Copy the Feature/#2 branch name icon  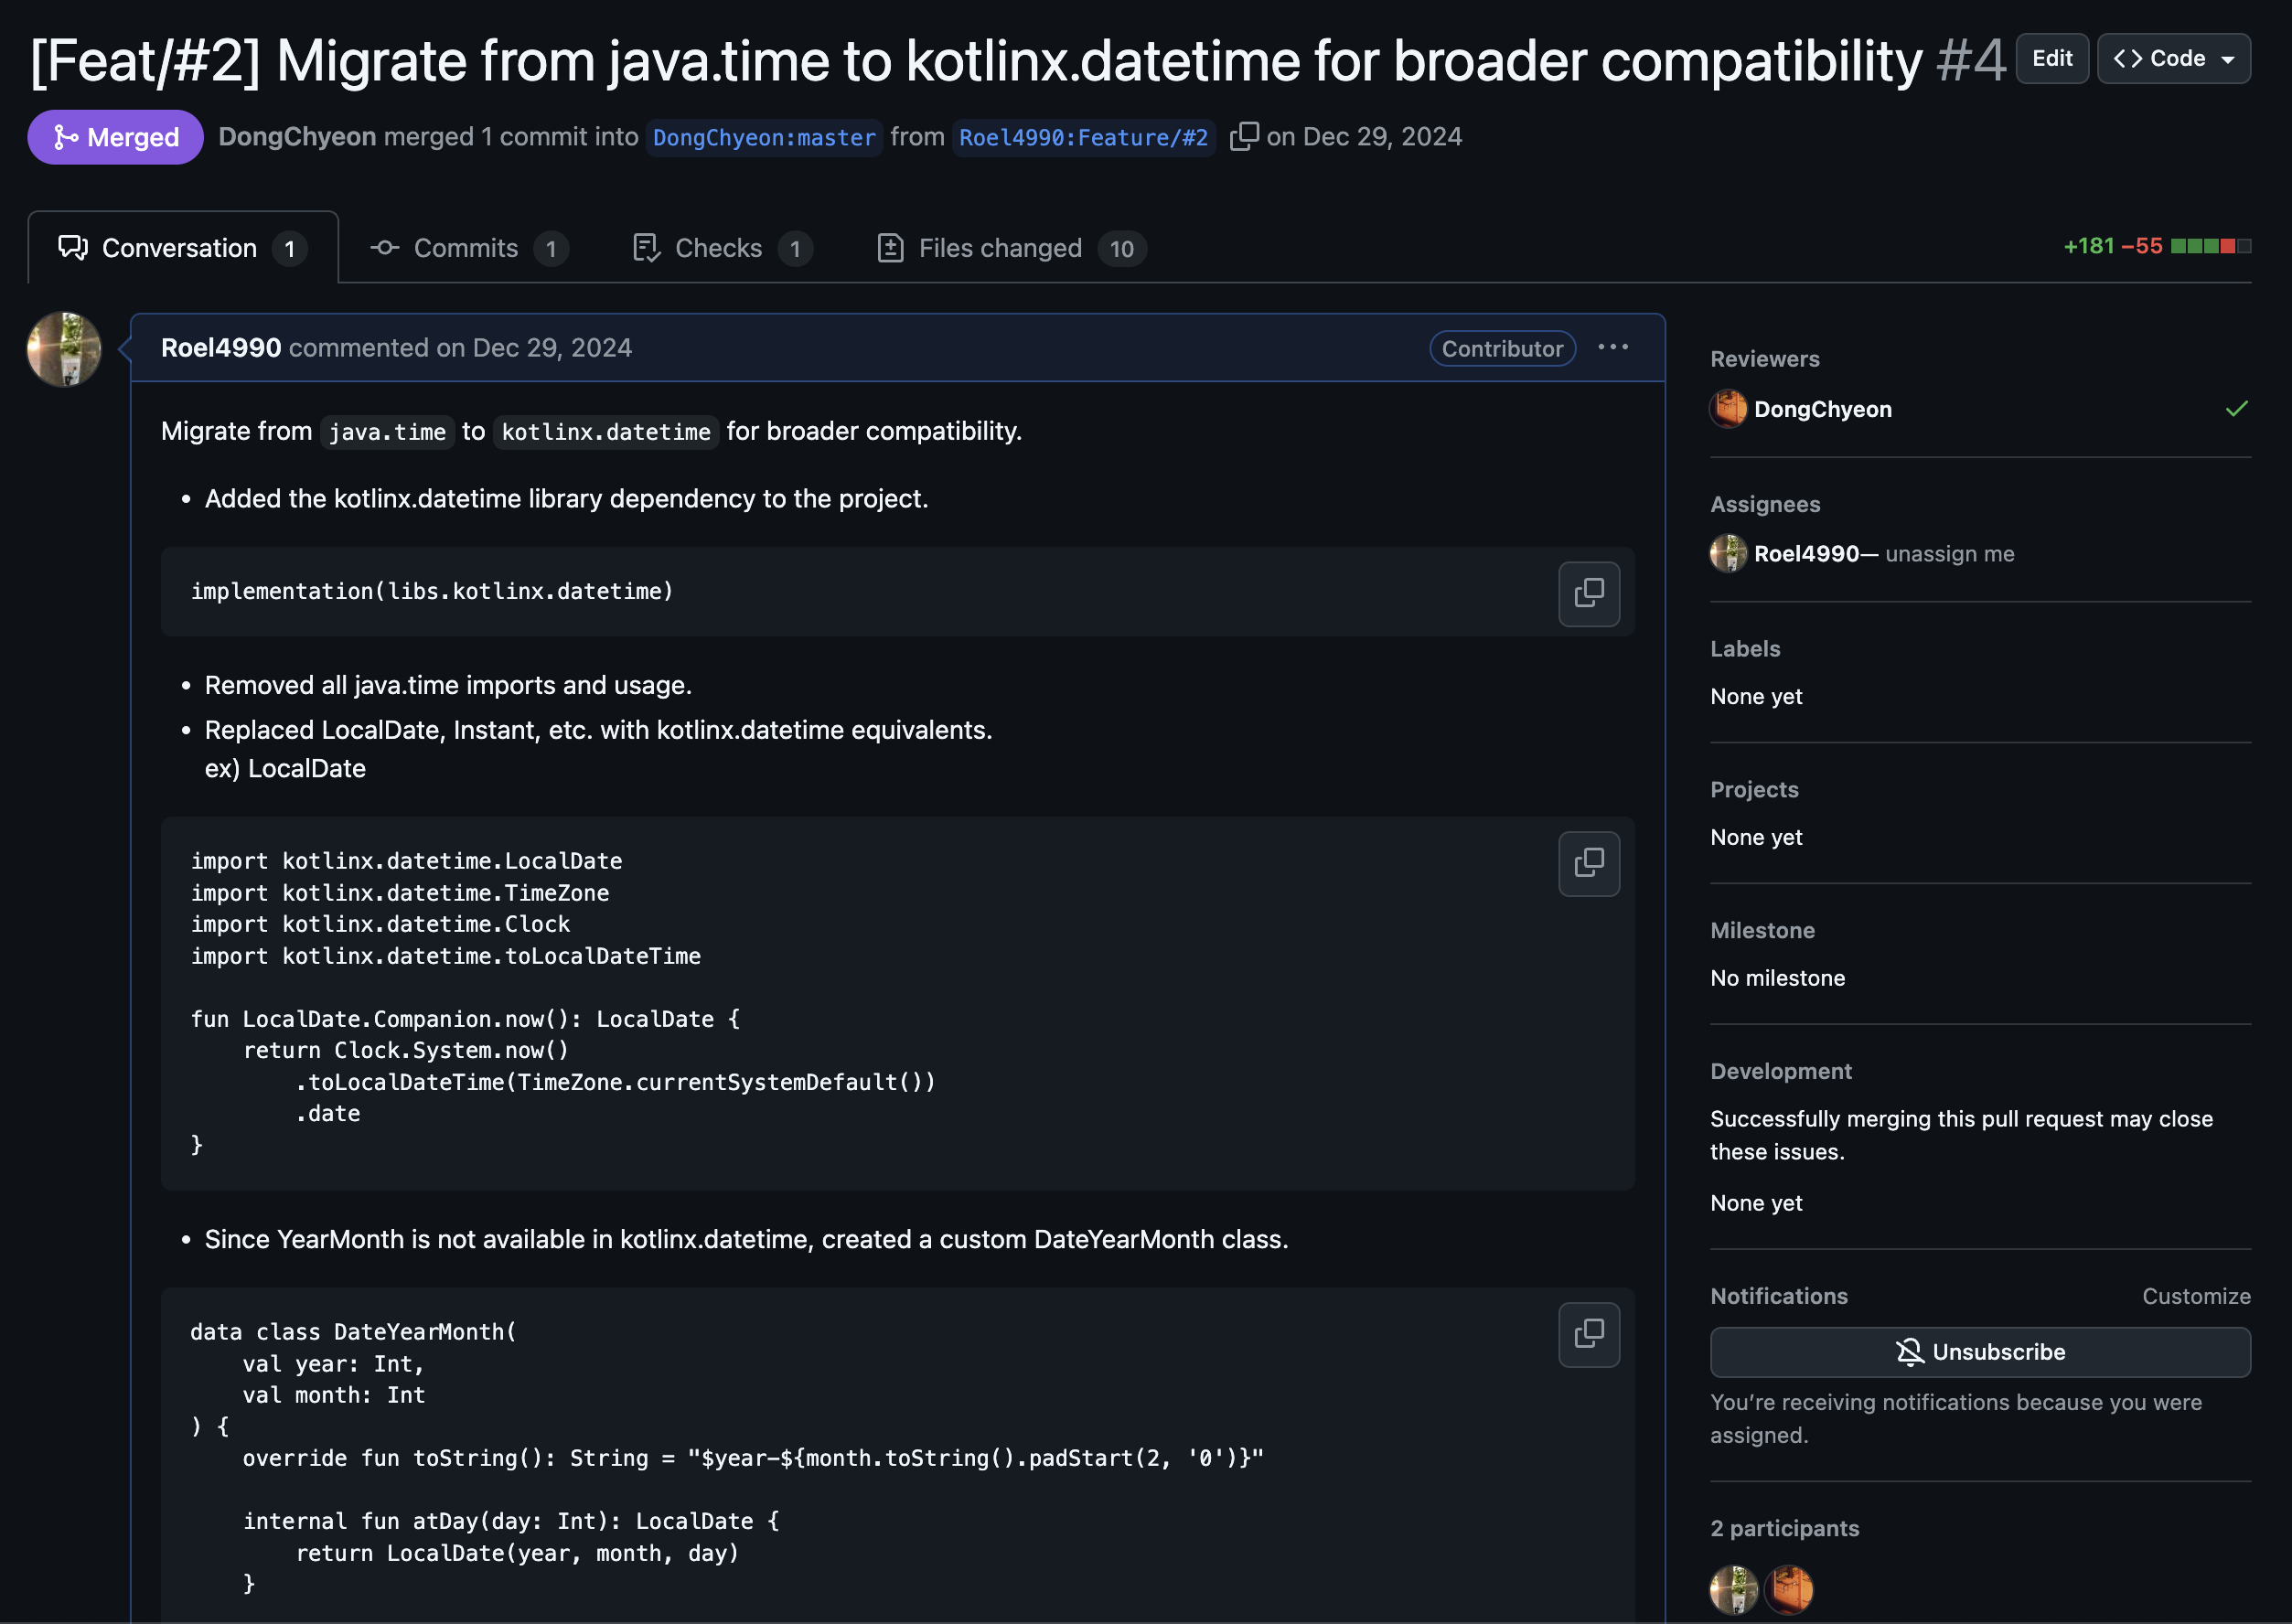click(x=1243, y=136)
